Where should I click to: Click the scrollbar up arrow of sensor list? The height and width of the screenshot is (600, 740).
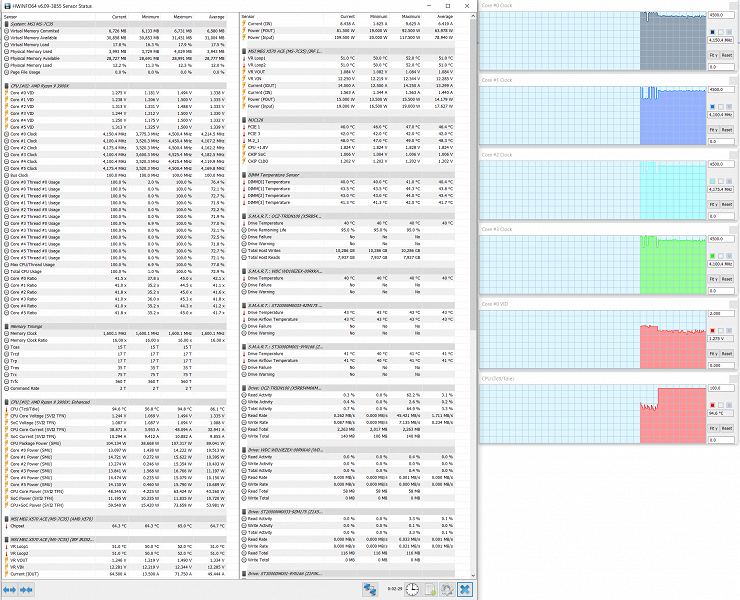click(473, 17)
